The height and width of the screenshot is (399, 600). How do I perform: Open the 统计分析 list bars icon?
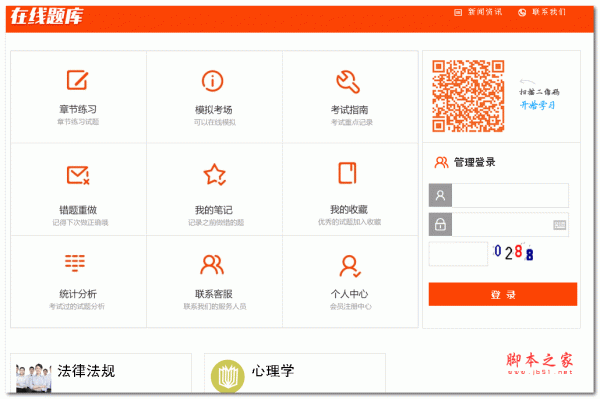[75, 263]
